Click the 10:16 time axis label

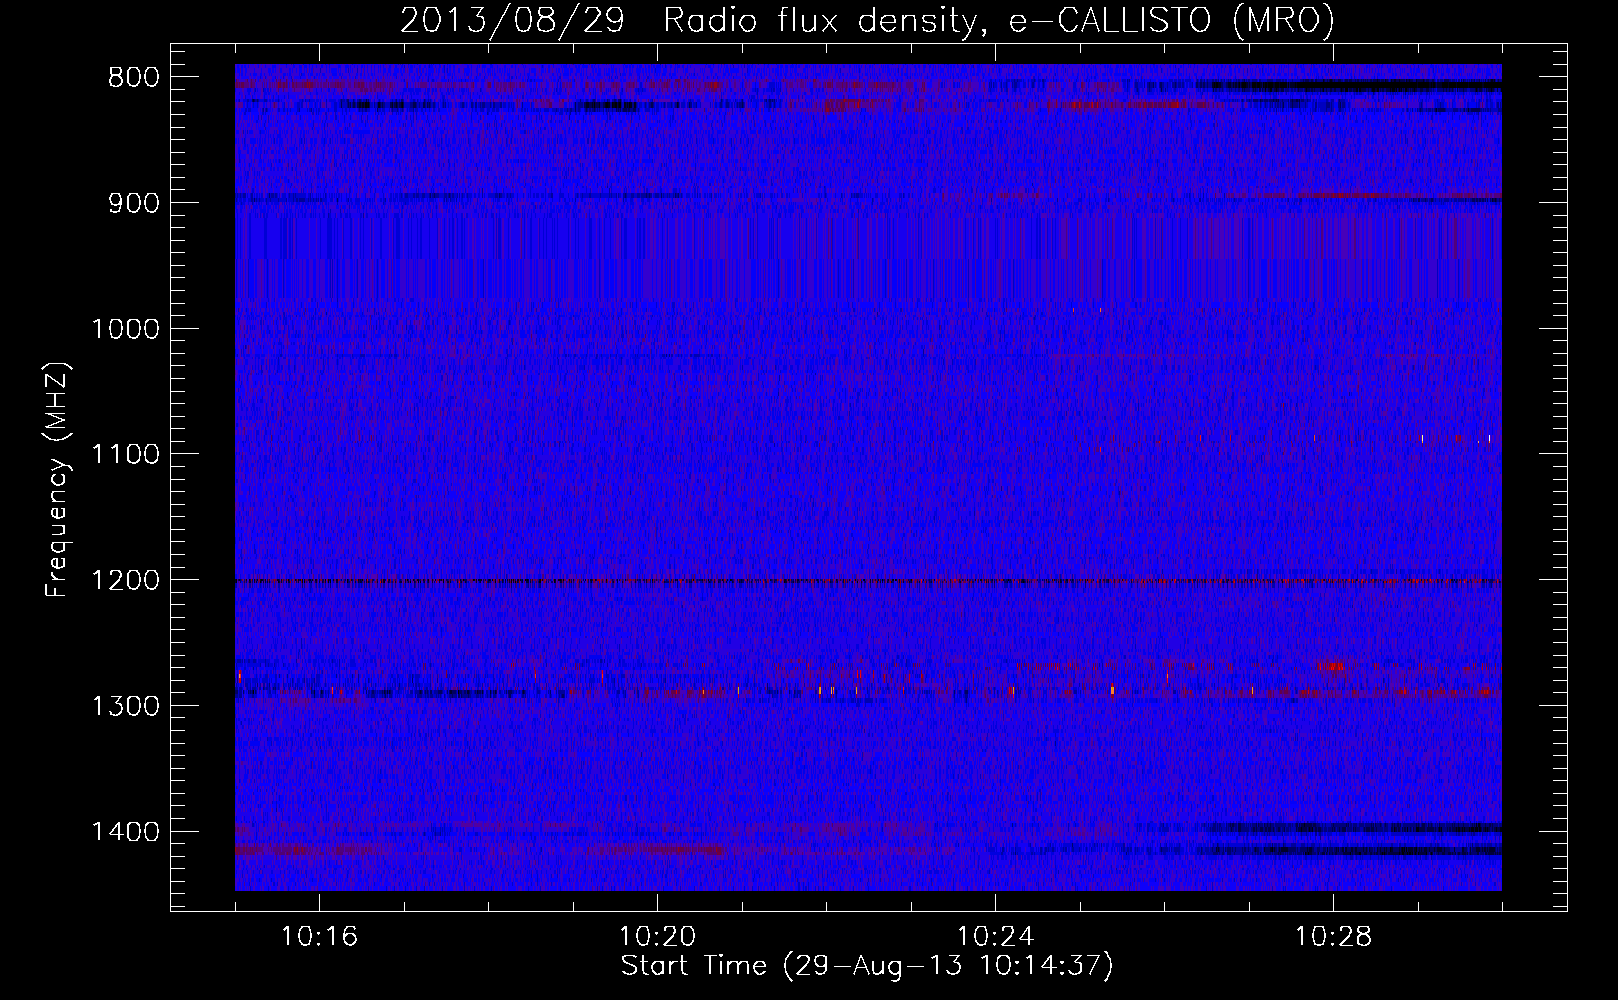coord(319,937)
